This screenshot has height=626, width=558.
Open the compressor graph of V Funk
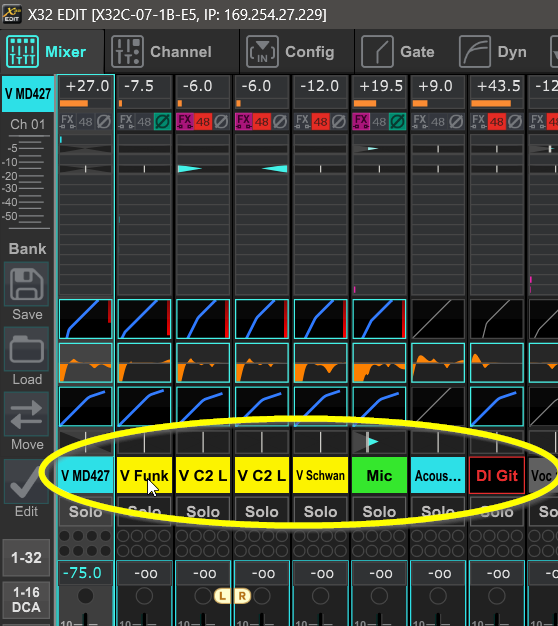pyautogui.click(x=144, y=406)
